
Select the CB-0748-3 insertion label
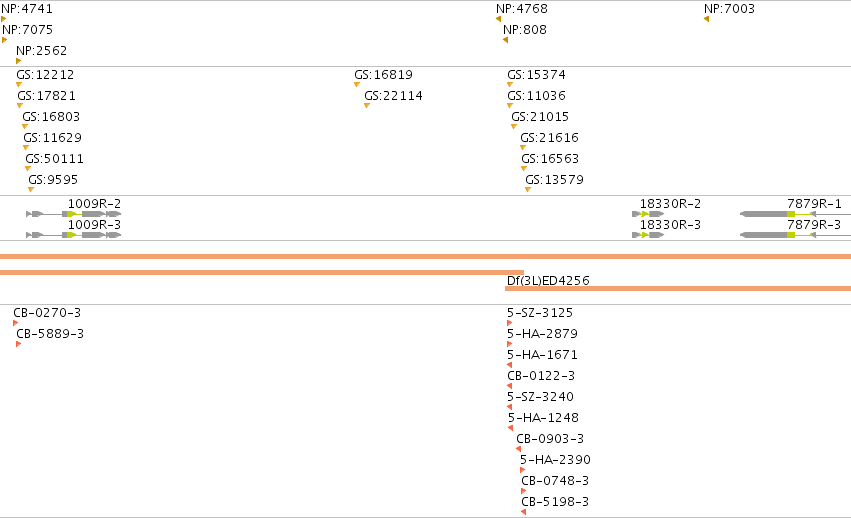(x=555, y=481)
